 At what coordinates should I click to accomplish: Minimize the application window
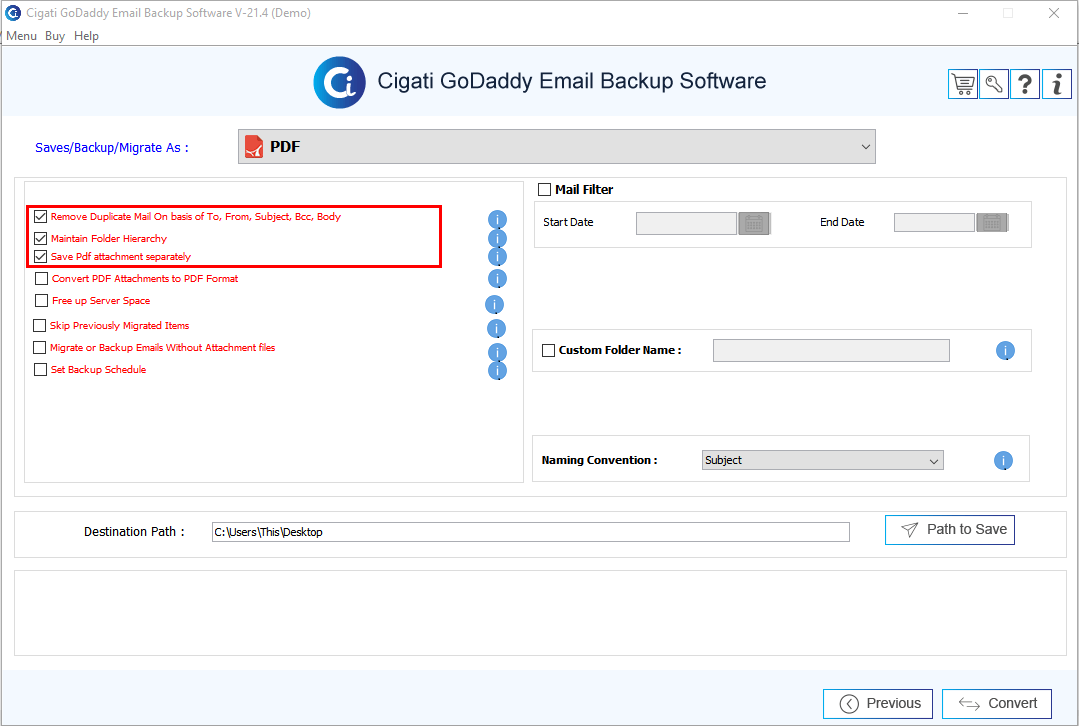pos(963,13)
